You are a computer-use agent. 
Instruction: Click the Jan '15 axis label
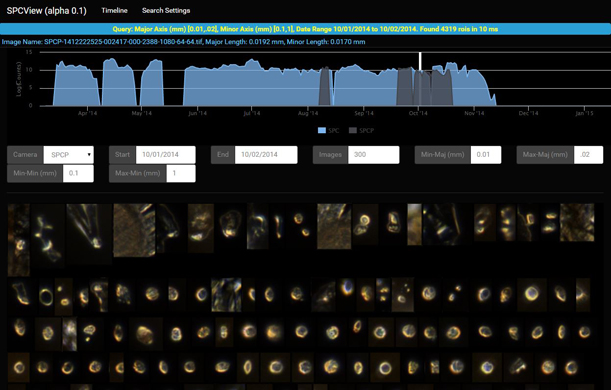point(584,113)
